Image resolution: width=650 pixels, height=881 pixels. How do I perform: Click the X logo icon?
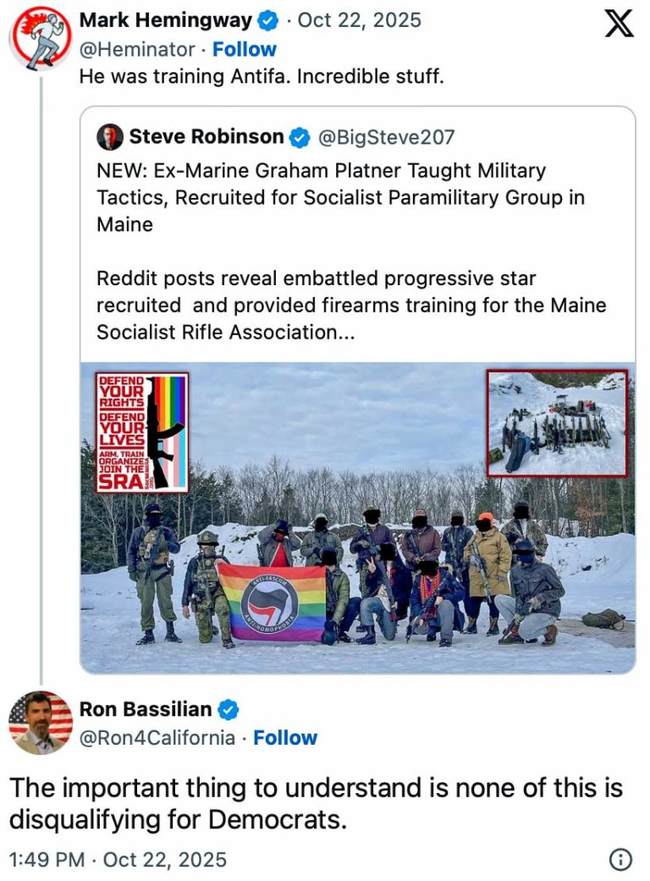620,22
